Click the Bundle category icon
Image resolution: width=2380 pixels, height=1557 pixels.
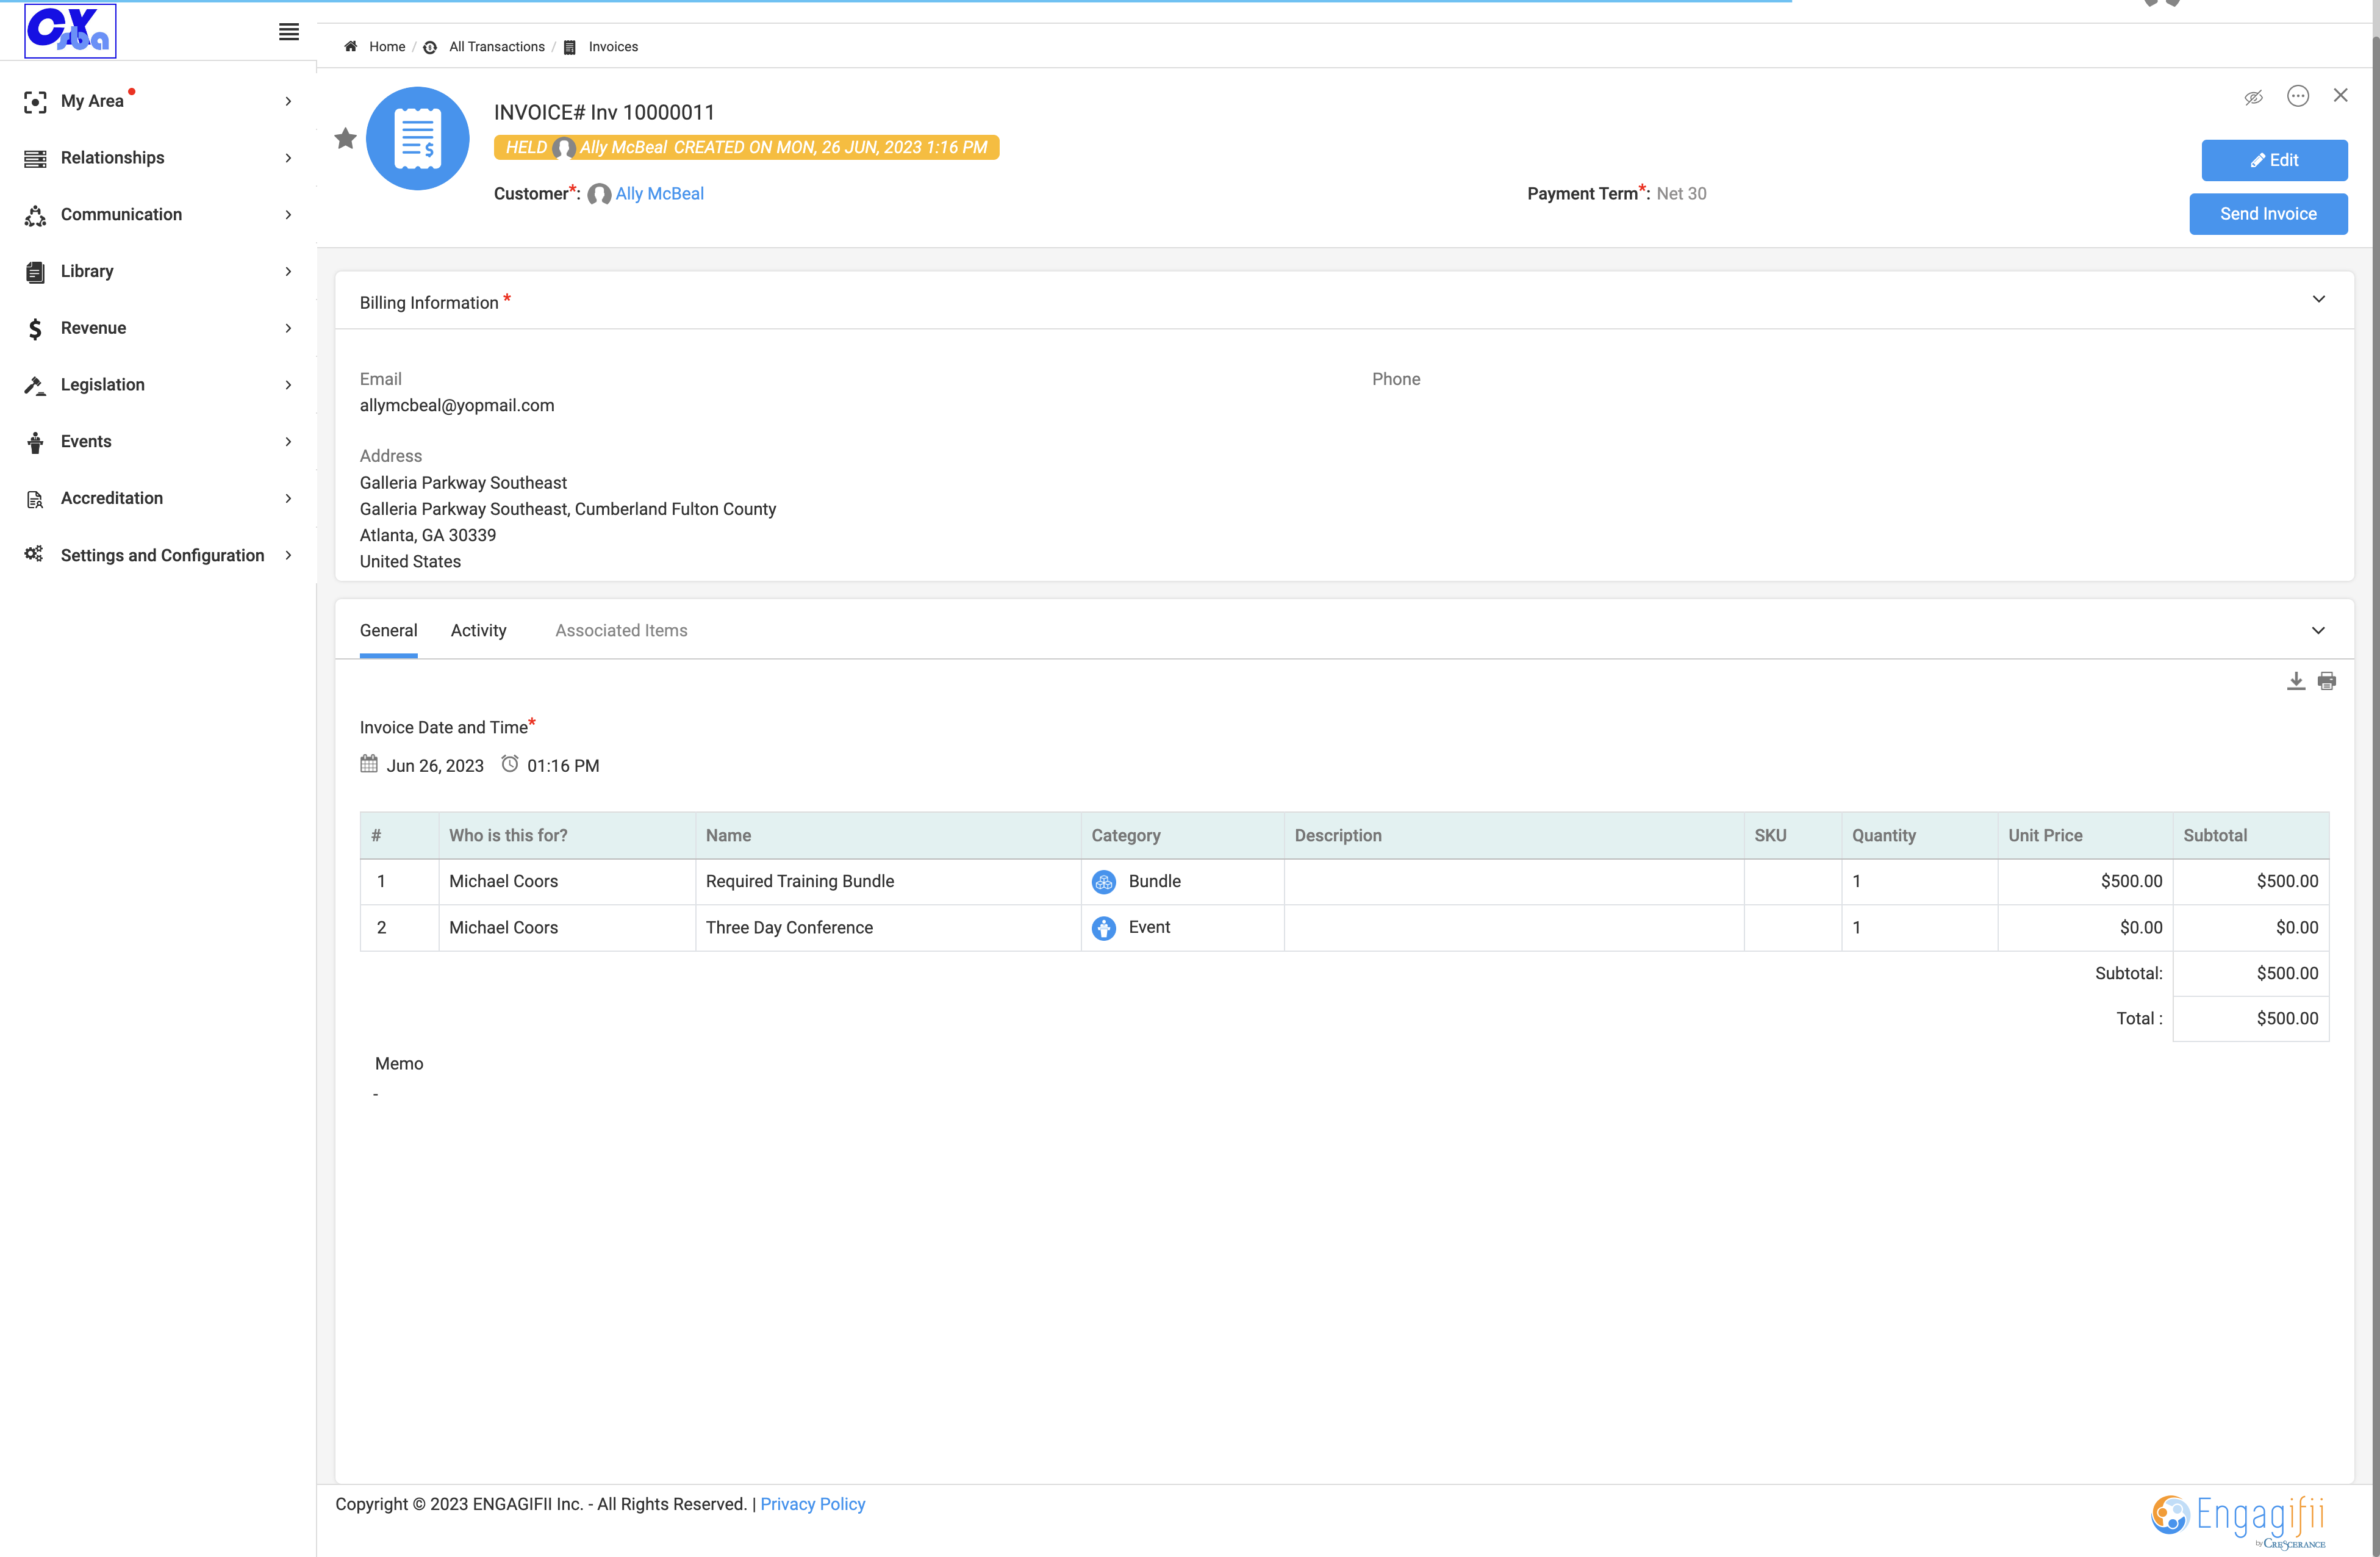pos(1104,881)
